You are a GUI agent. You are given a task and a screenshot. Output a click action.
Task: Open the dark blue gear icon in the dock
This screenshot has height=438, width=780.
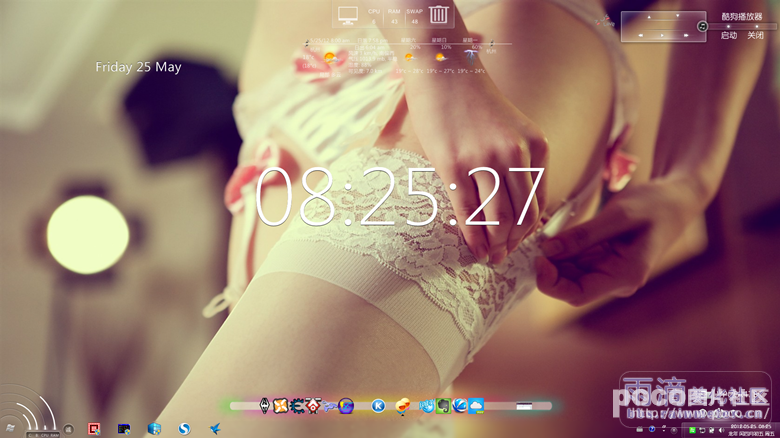pos(297,406)
